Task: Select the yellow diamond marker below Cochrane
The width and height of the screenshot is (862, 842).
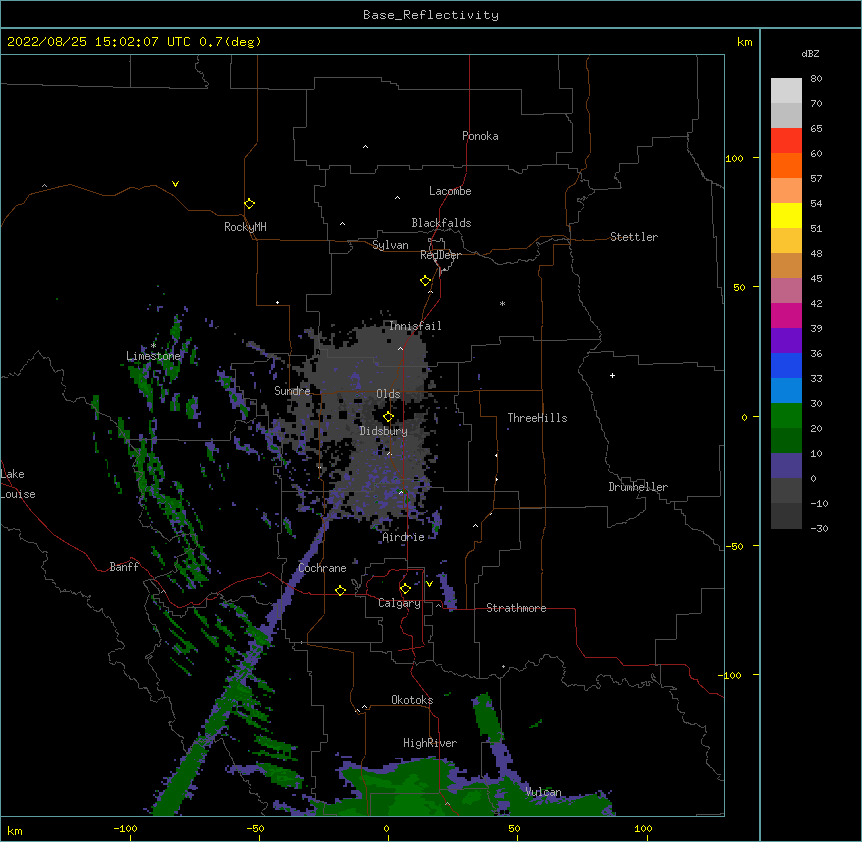Action: [340, 590]
